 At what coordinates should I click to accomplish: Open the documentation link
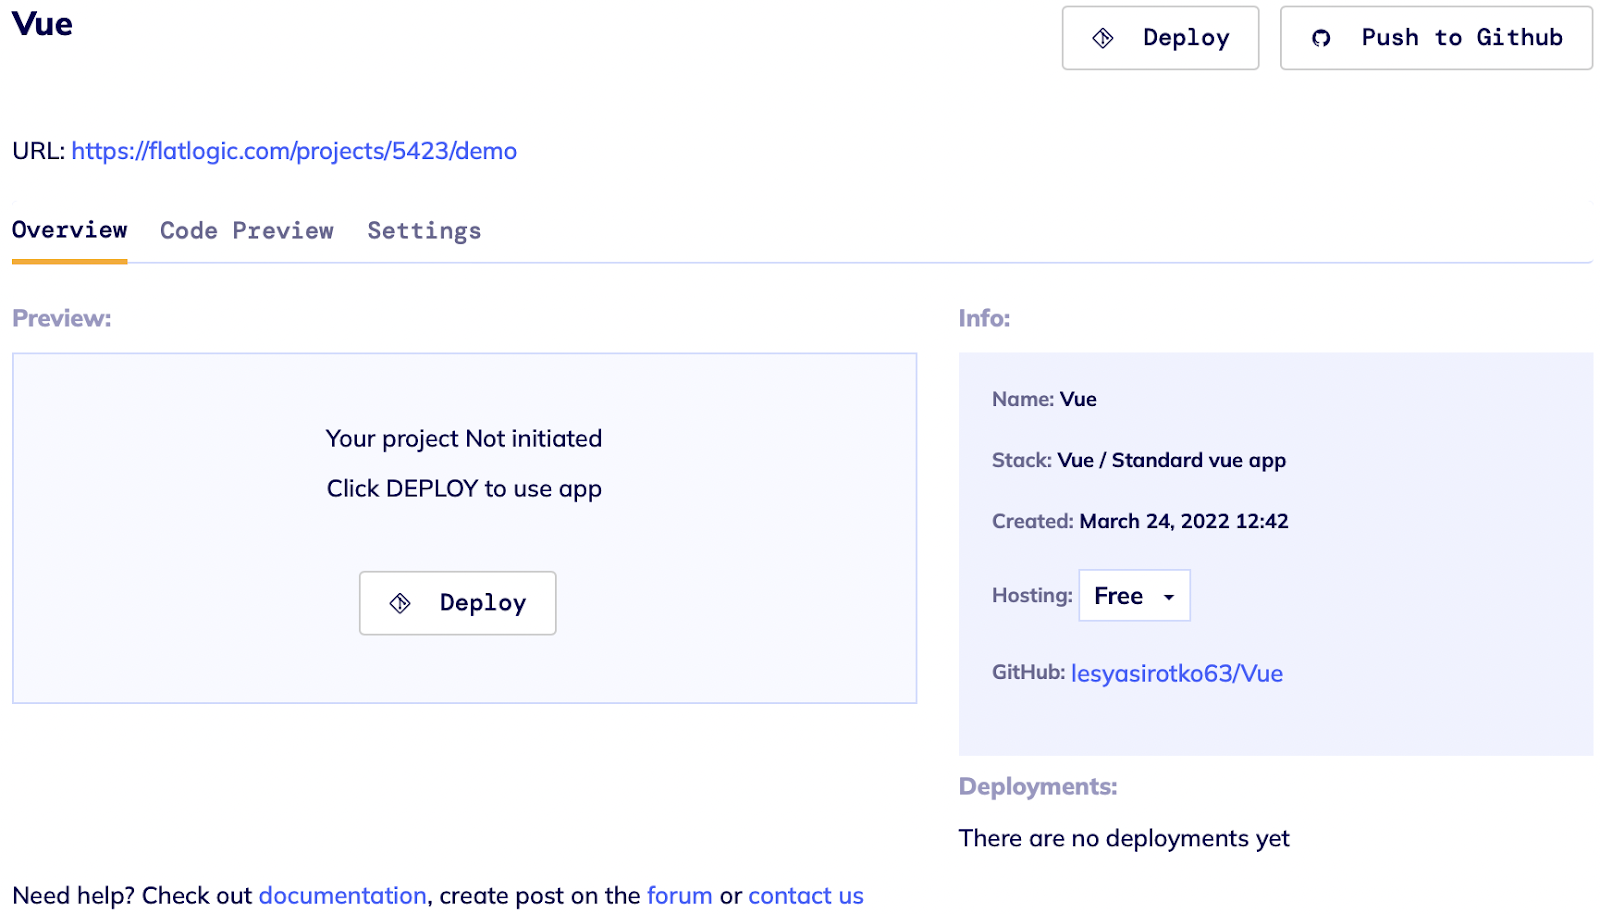pos(343,895)
